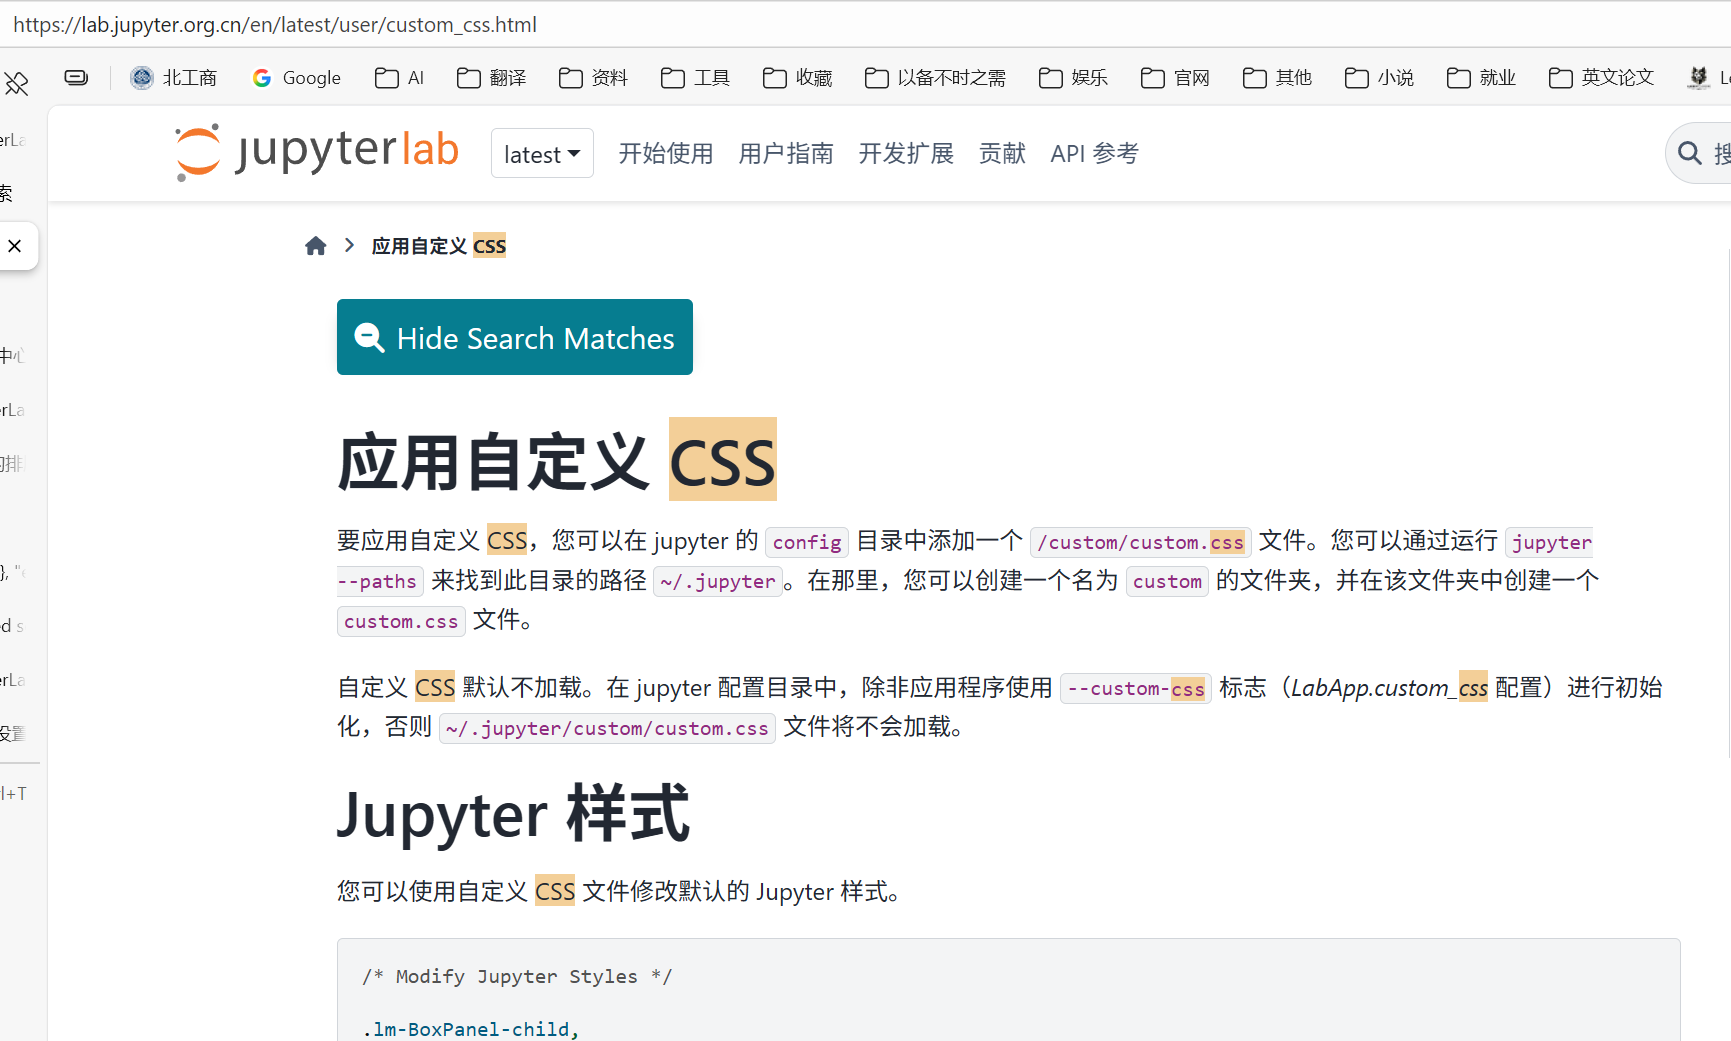Click the code line '.lm-BoxPanel-child,'
1731x1041 pixels.
tap(471, 1029)
